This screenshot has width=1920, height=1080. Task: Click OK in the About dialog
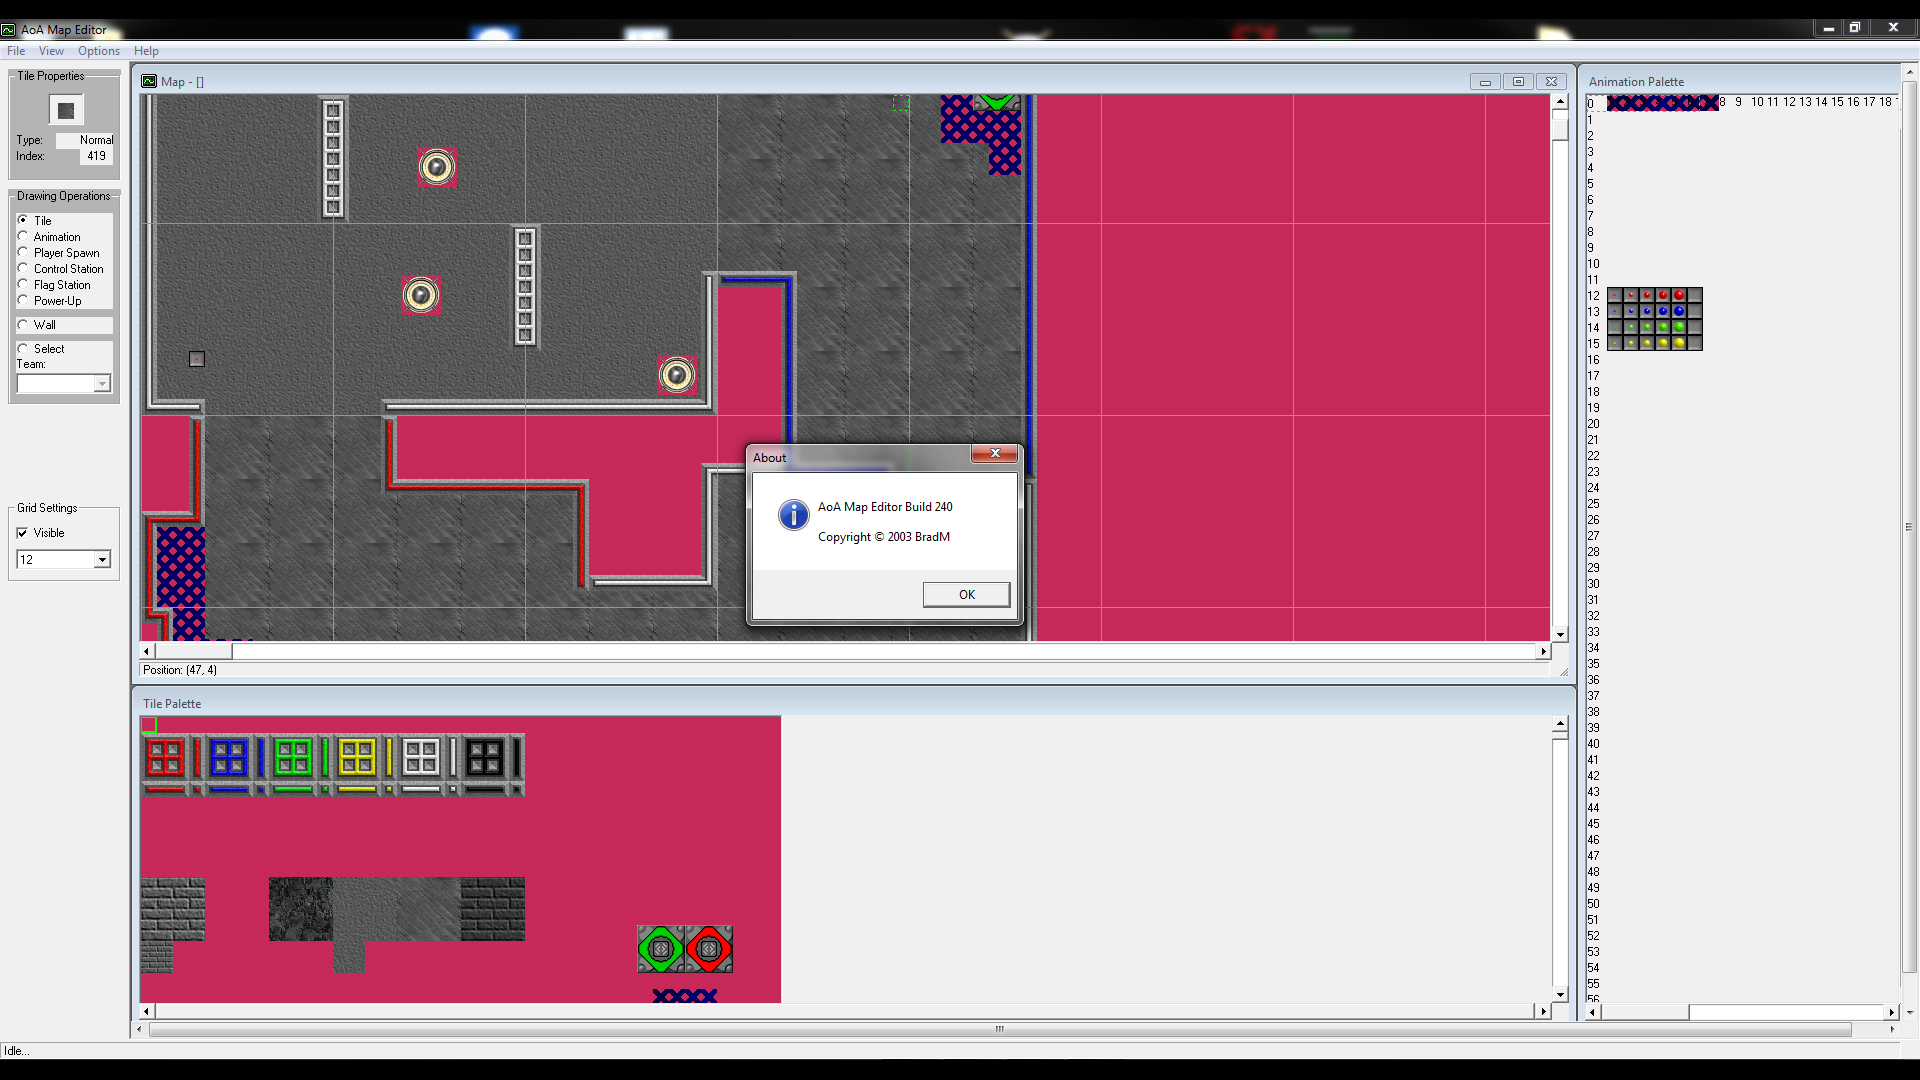(x=966, y=594)
